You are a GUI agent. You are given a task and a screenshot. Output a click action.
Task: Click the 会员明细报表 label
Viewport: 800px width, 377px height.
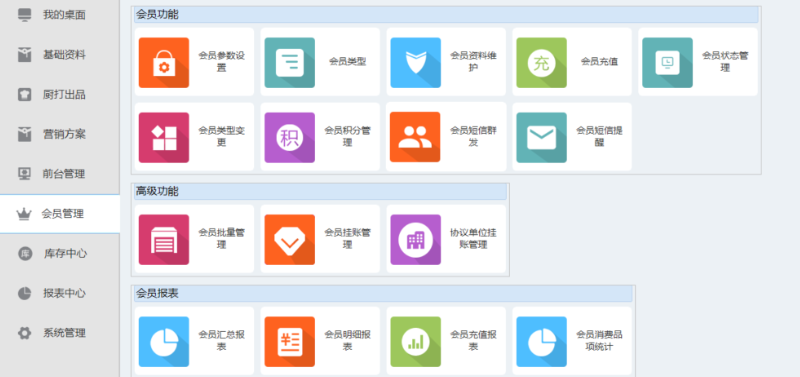point(347,341)
